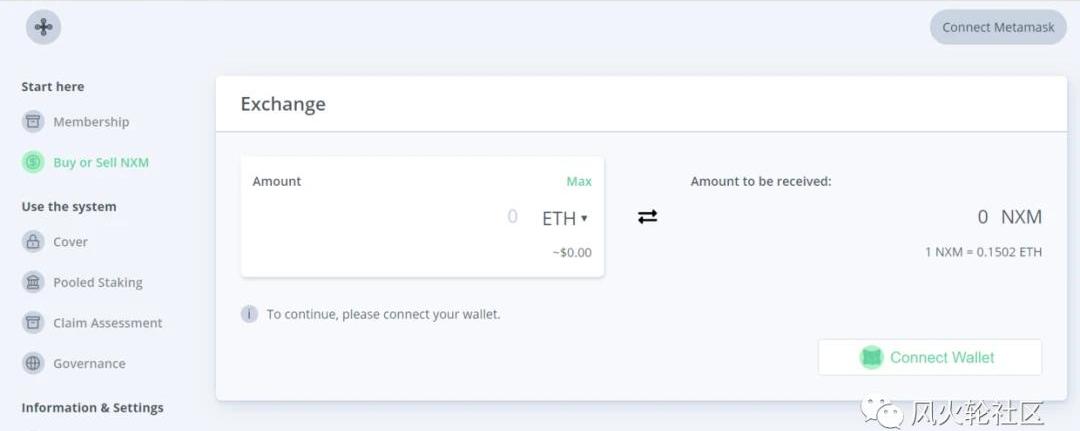Click the Governance globe icon
1080x431 pixels.
[33, 363]
